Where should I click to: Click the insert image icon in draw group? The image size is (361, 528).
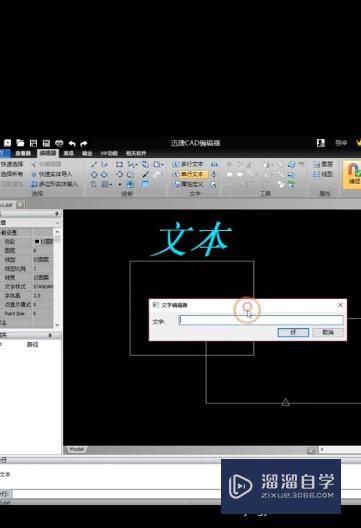(130, 184)
